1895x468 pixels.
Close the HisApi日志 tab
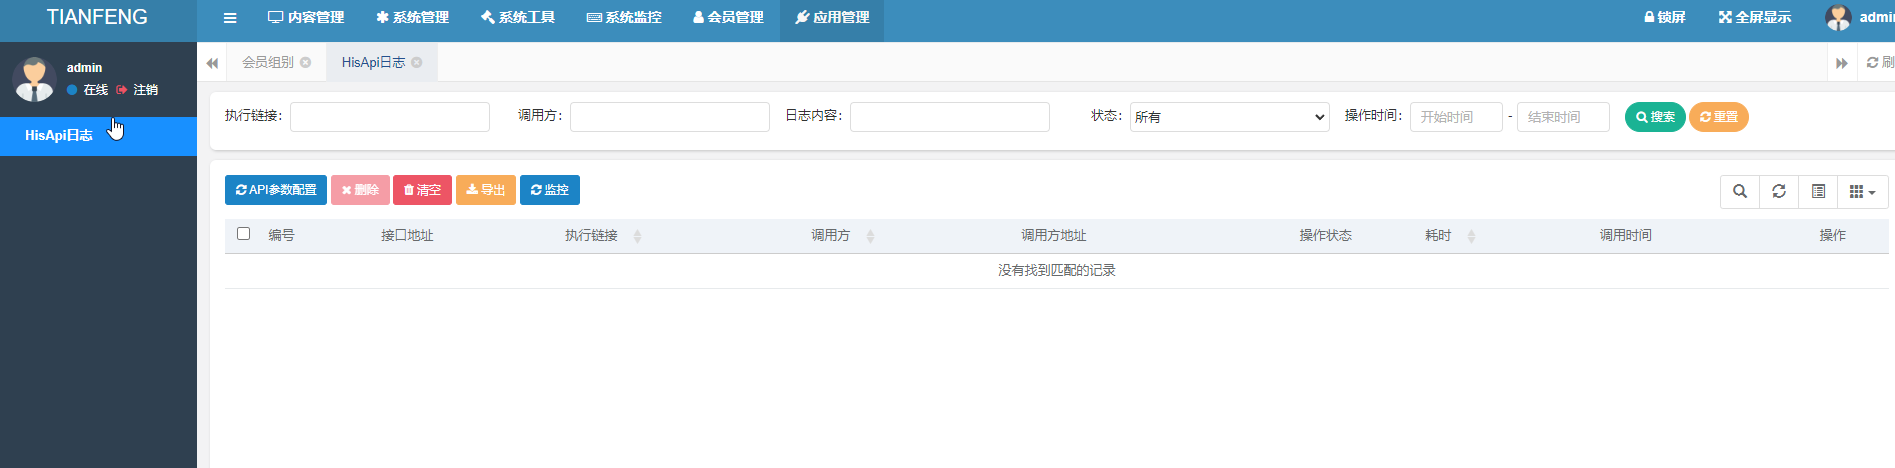417,62
